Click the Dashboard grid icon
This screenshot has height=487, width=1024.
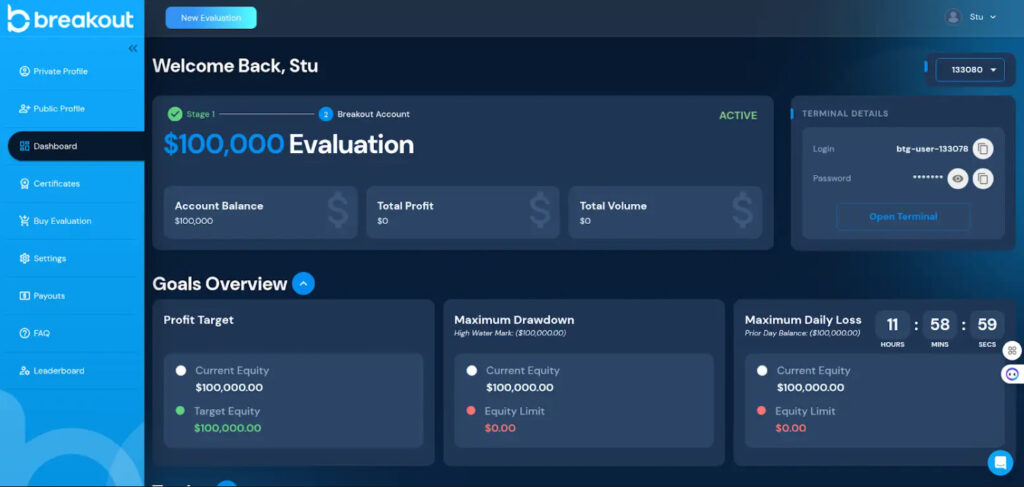pos(25,146)
